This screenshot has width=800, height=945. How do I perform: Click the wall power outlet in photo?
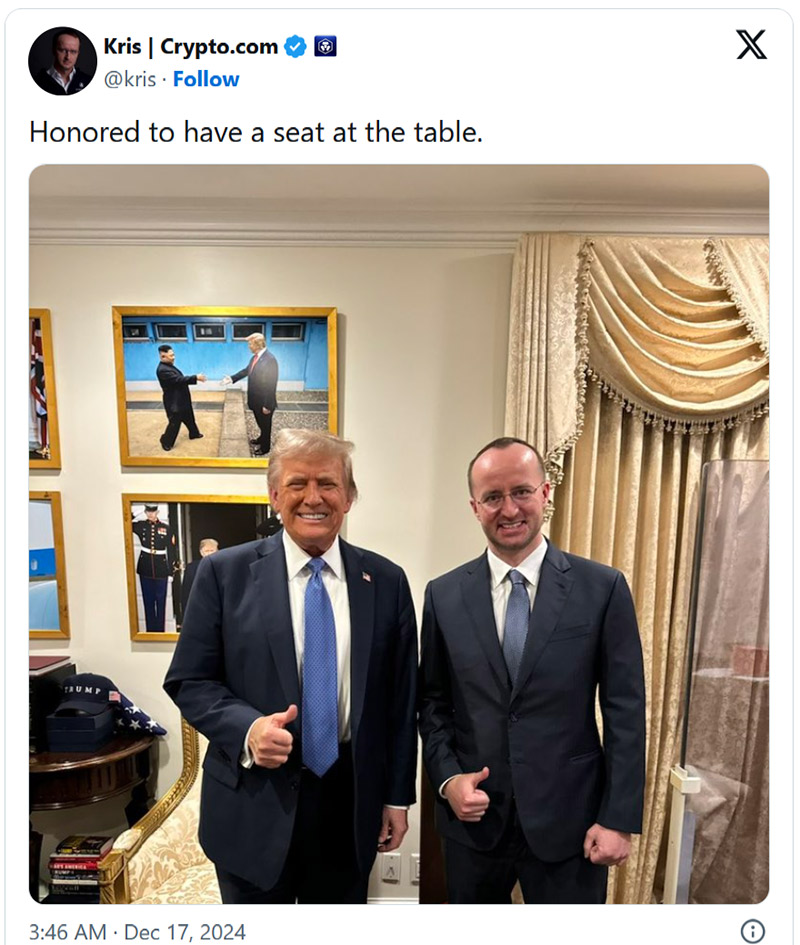390,868
